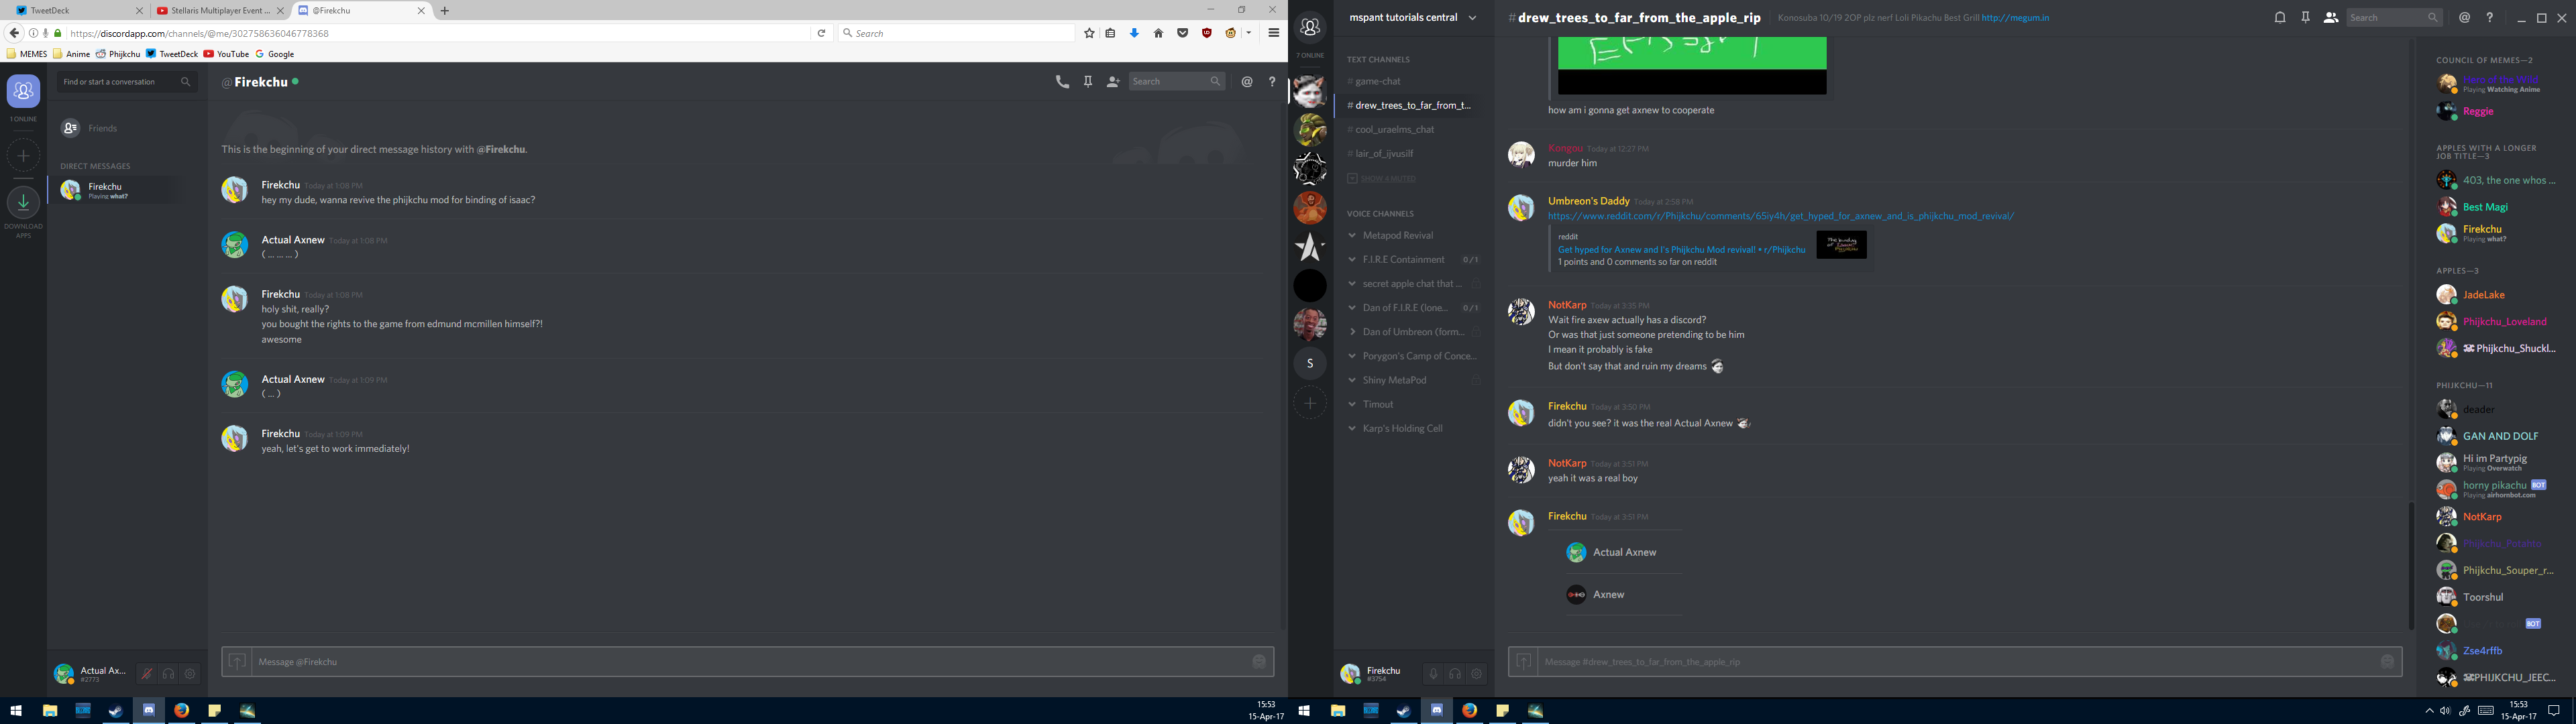Open the mspant tutorials central server dropdown
The height and width of the screenshot is (724, 2576).
1472,18
